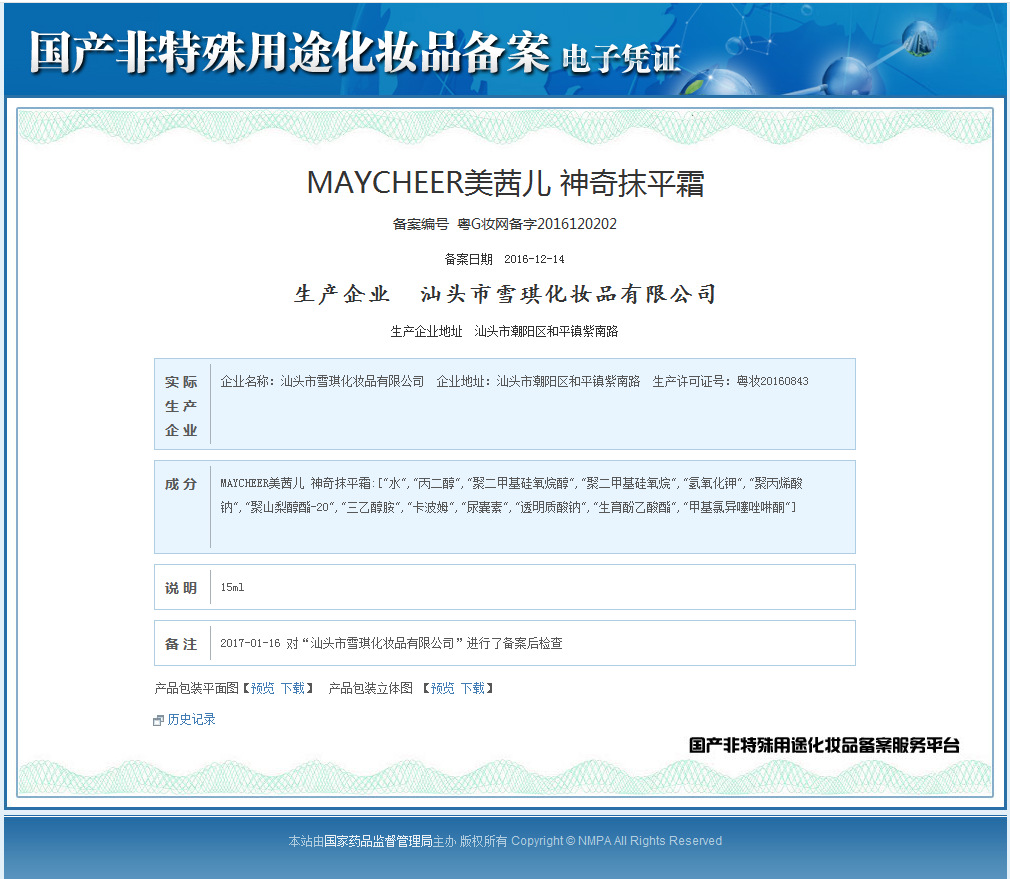
Task: Select the 15ml description value
Action: click(232, 587)
